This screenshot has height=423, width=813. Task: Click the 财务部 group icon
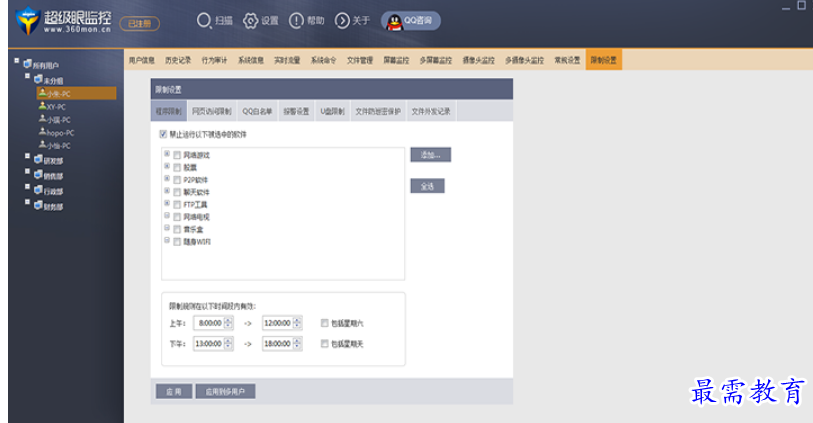38,205
